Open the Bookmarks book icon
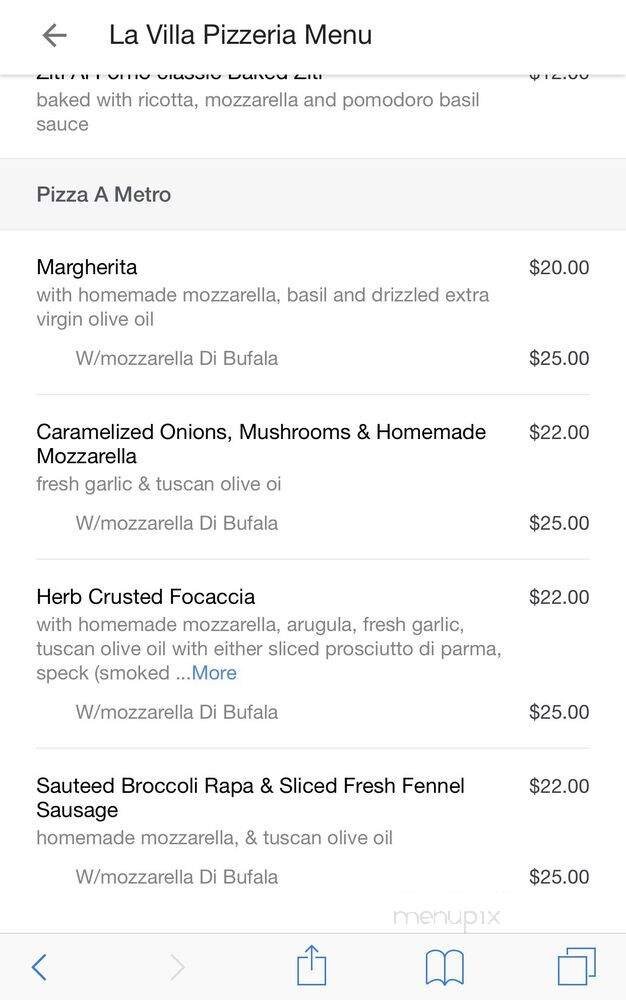Image resolution: width=626 pixels, height=1000 pixels. (x=444, y=967)
